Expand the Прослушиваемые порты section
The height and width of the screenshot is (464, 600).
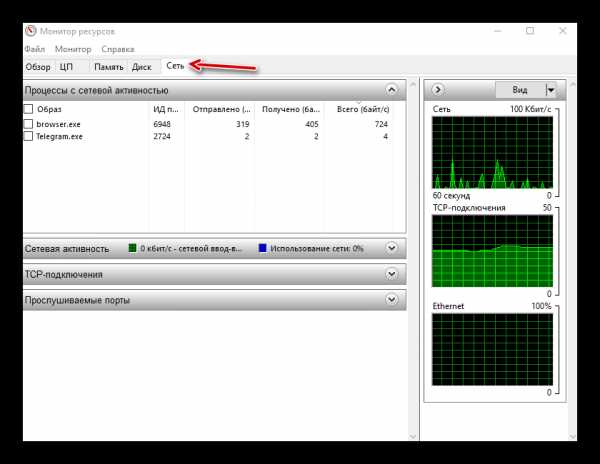coord(391,300)
